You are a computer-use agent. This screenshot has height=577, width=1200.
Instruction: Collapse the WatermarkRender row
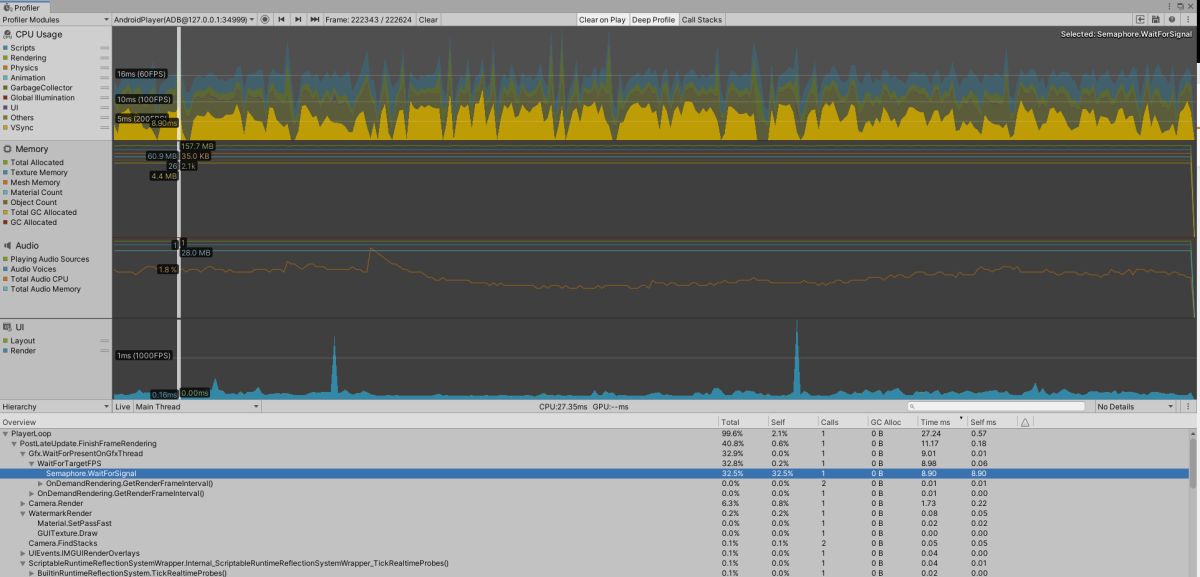point(23,513)
